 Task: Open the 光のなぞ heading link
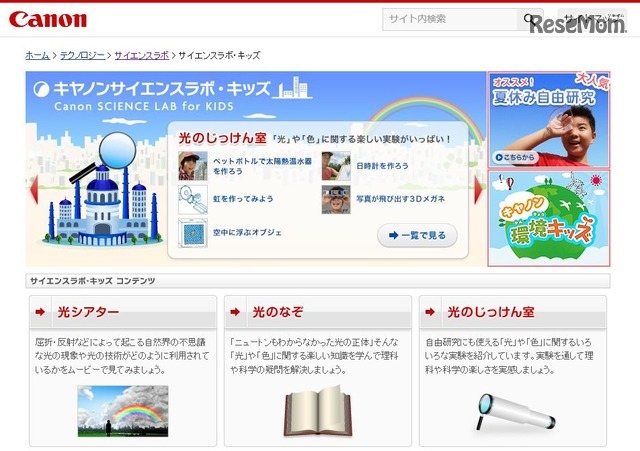[278, 312]
